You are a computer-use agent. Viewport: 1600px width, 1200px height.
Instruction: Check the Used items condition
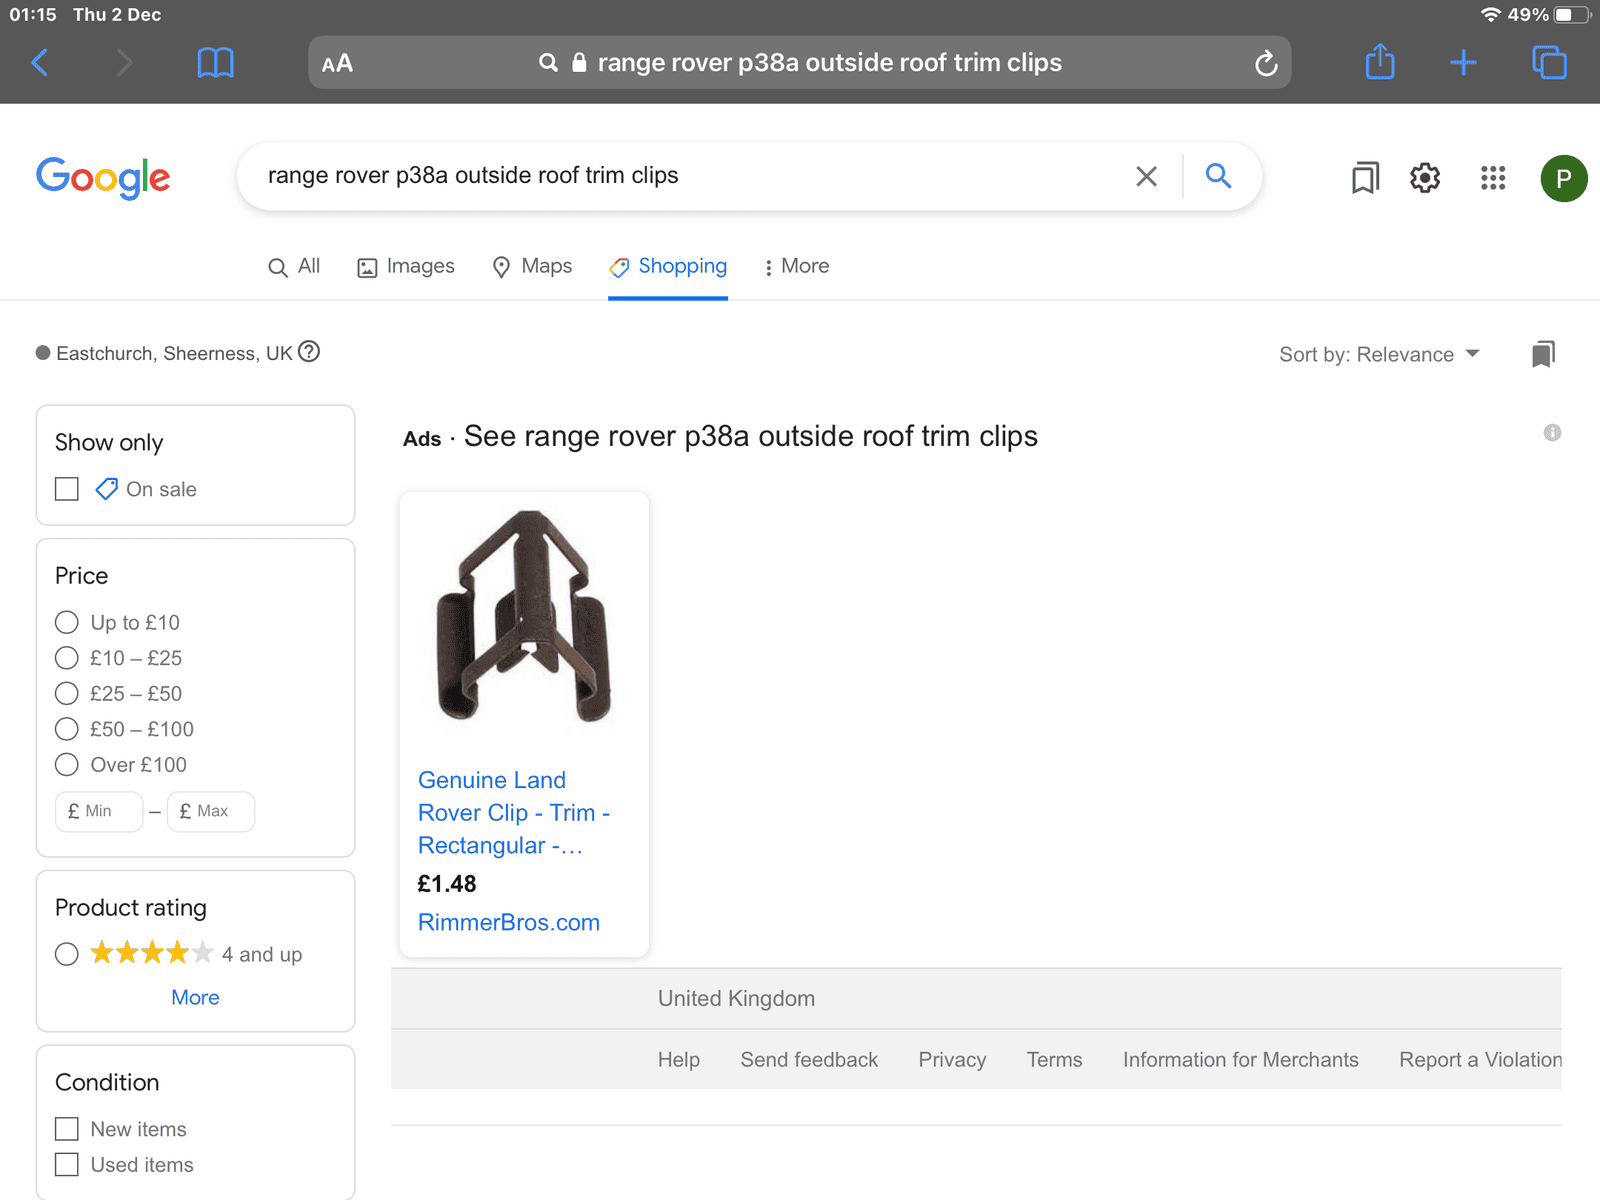point(67,1165)
